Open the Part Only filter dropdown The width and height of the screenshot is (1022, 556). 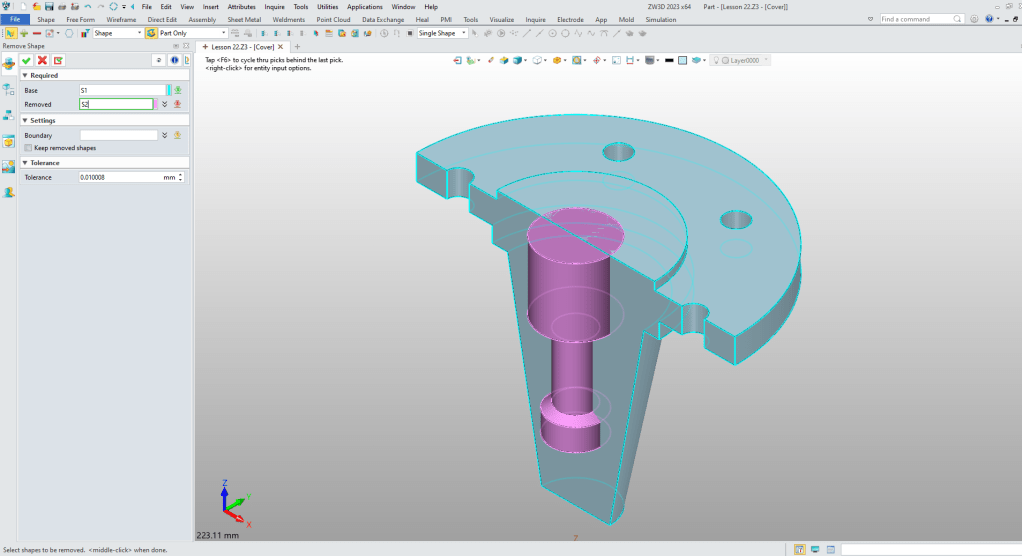pyautogui.click(x=223, y=33)
